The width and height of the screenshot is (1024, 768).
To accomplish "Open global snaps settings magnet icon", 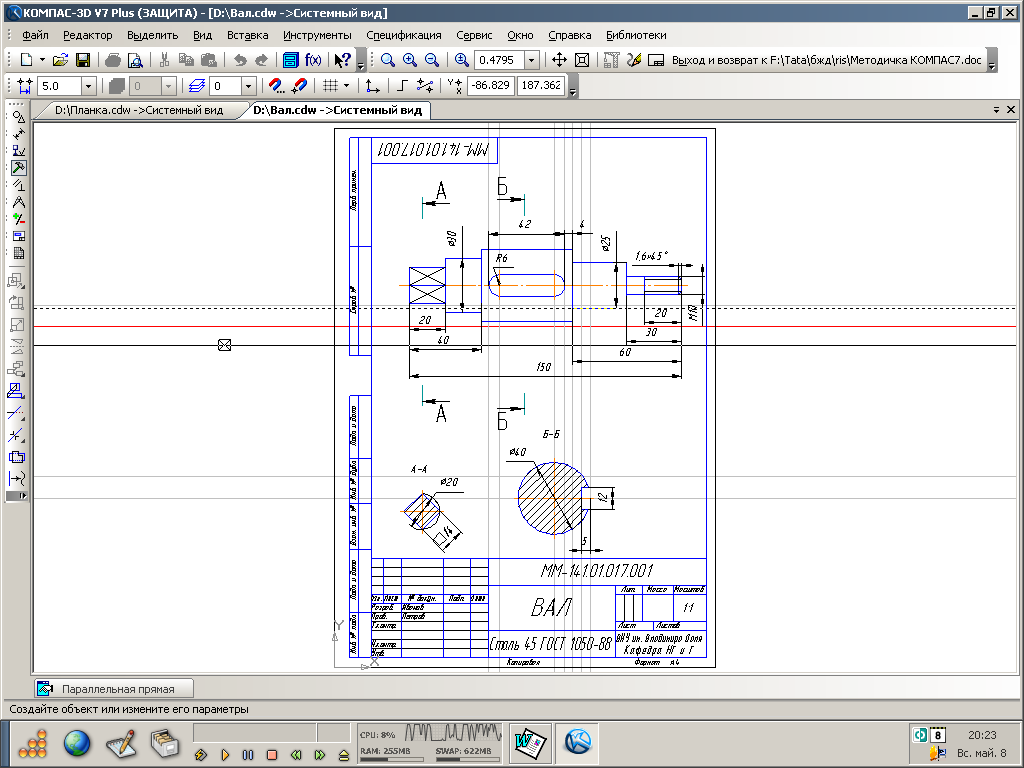I will 277,86.
